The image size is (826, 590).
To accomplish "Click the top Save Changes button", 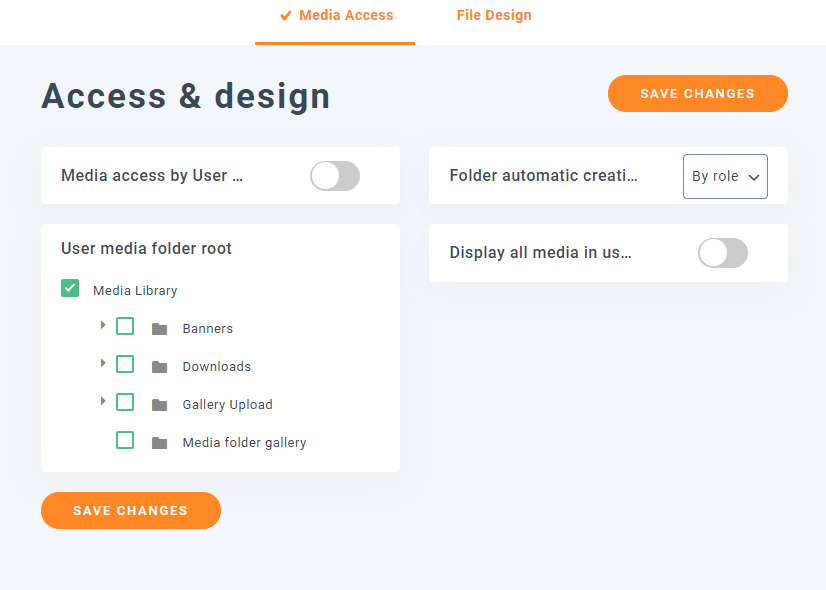I will [697, 93].
